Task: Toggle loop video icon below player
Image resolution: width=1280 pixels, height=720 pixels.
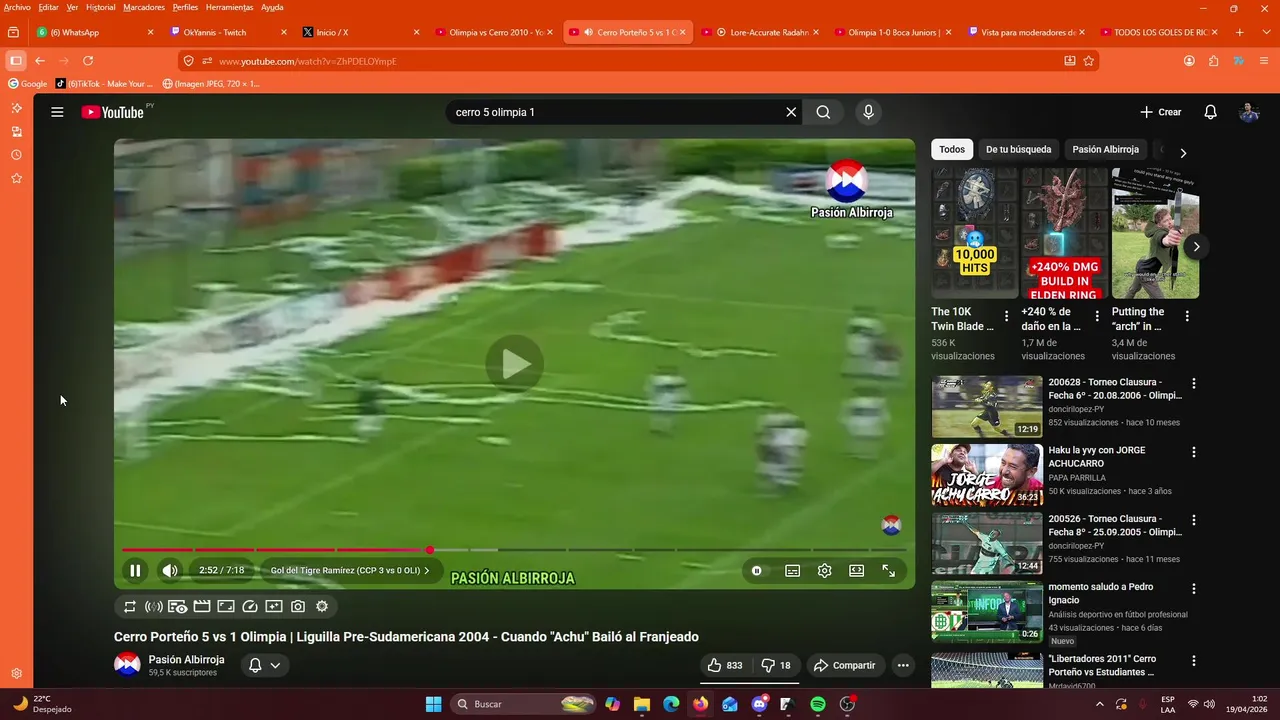Action: point(130,606)
